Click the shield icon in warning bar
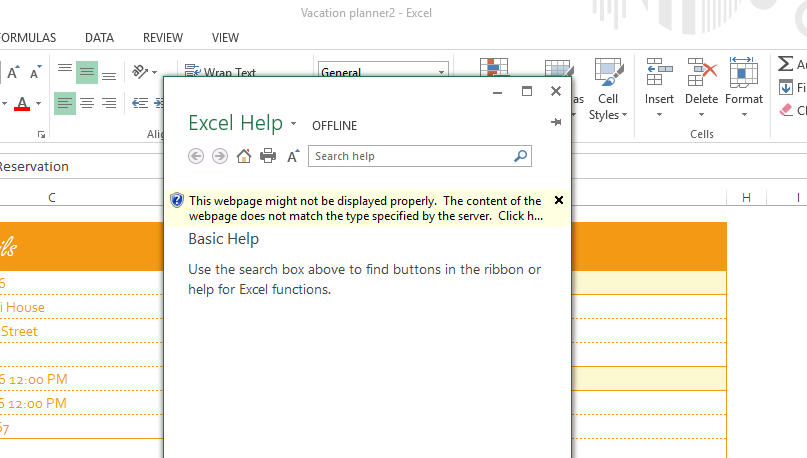The height and width of the screenshot is (458, 807). 177,200
